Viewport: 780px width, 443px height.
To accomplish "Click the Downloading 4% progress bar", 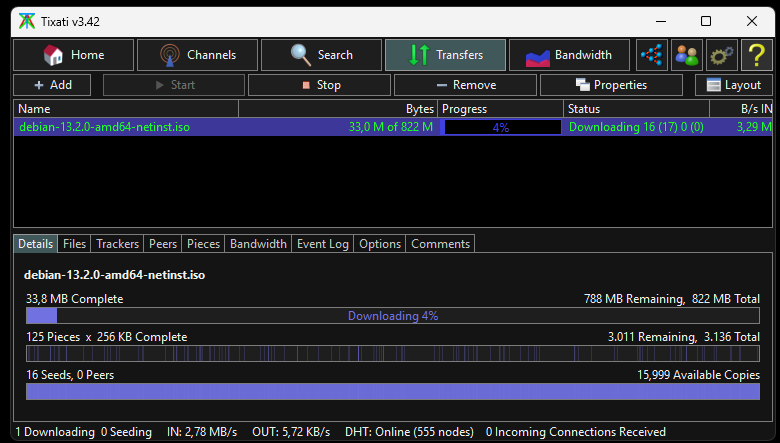I will [393, 316].
